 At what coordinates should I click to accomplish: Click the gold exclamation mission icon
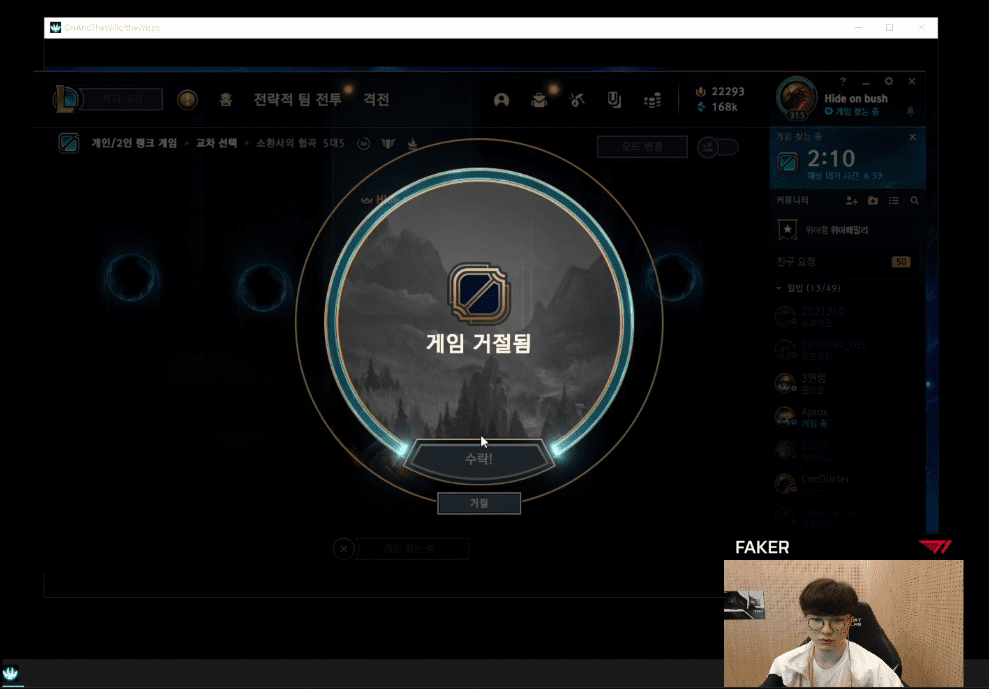pyautogui.click(x=187, y=100)
